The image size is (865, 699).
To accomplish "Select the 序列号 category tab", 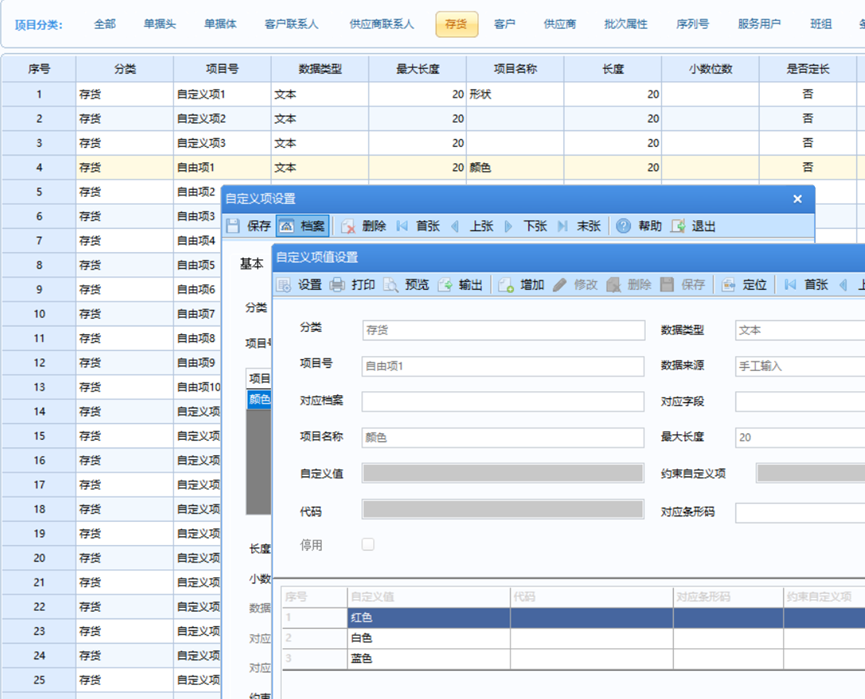I will pos(692,24).
